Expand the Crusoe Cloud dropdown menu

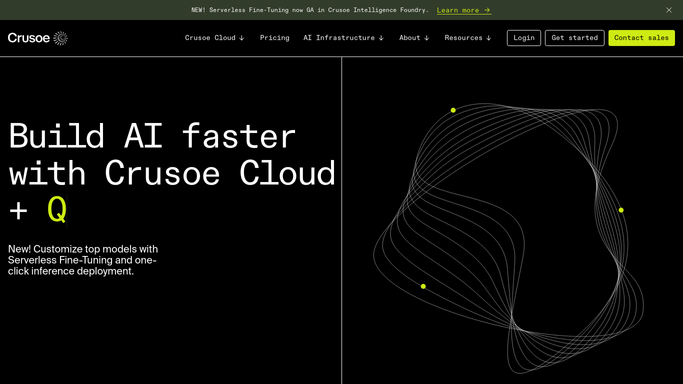click(x=214, y=38)
